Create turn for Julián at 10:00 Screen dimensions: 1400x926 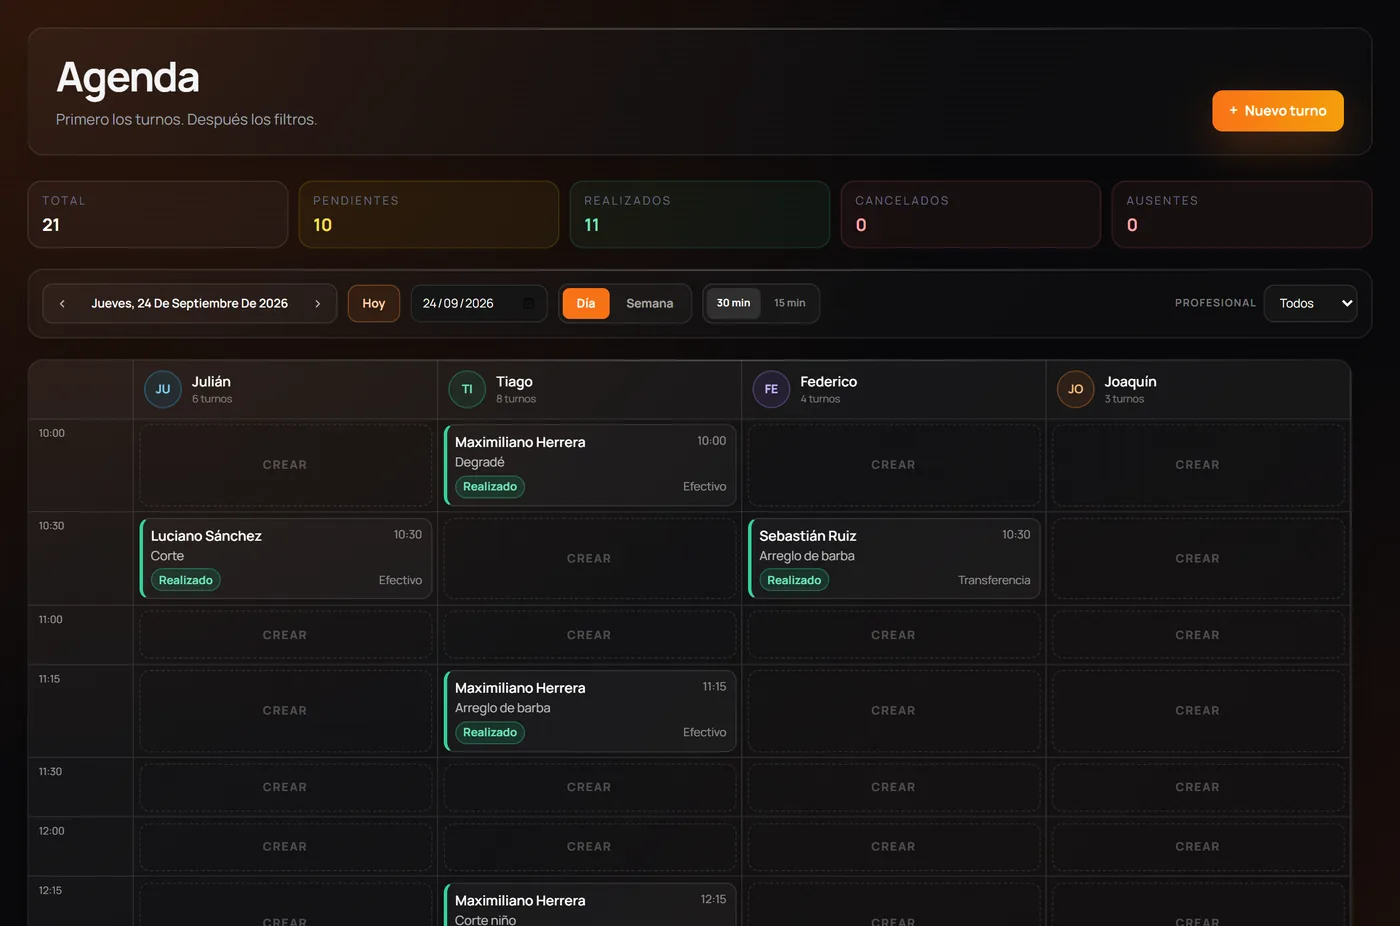coord(285,465)
